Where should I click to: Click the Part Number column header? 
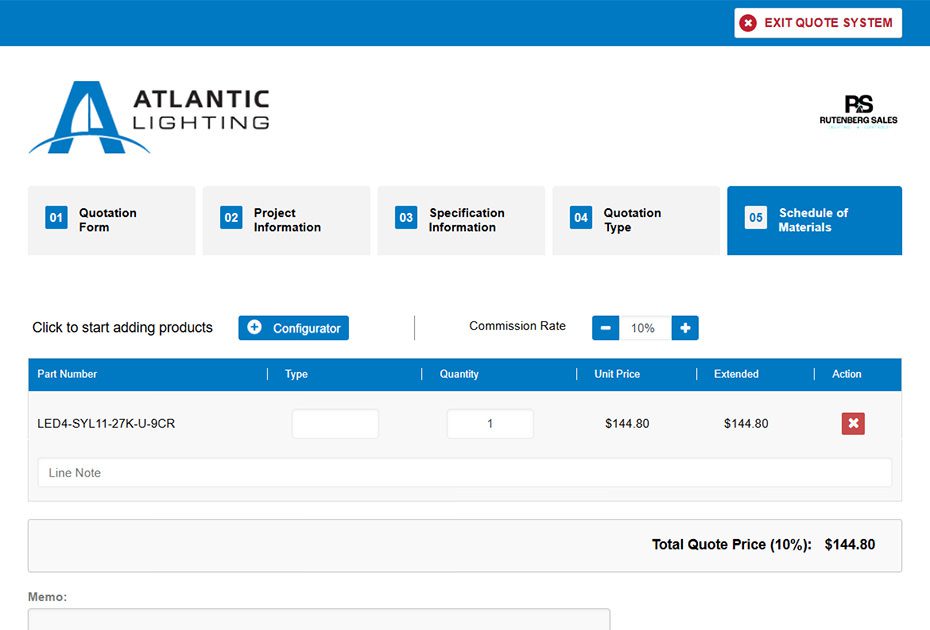[67, 374]
